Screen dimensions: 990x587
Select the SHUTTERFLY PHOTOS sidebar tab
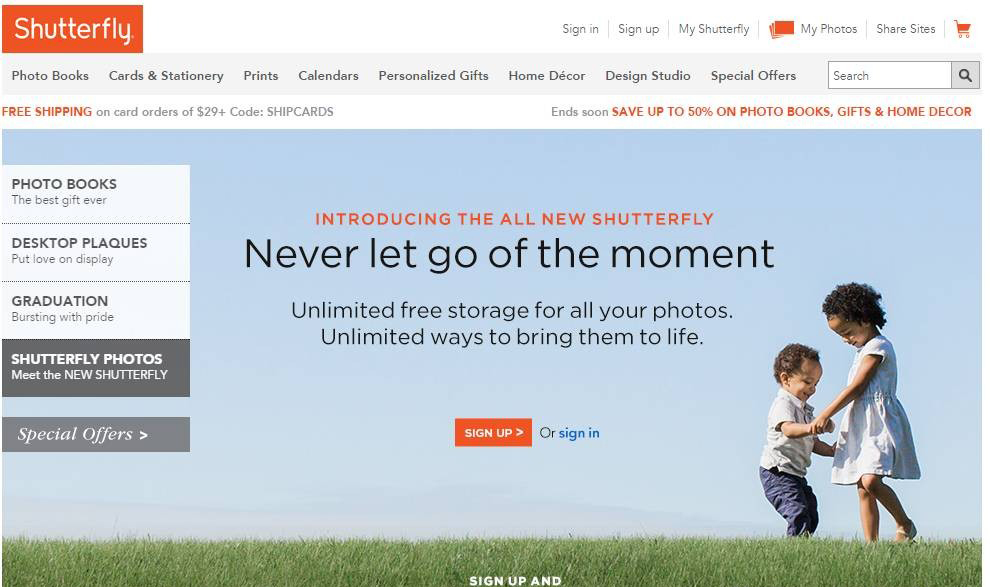click(x=96, y=368)
